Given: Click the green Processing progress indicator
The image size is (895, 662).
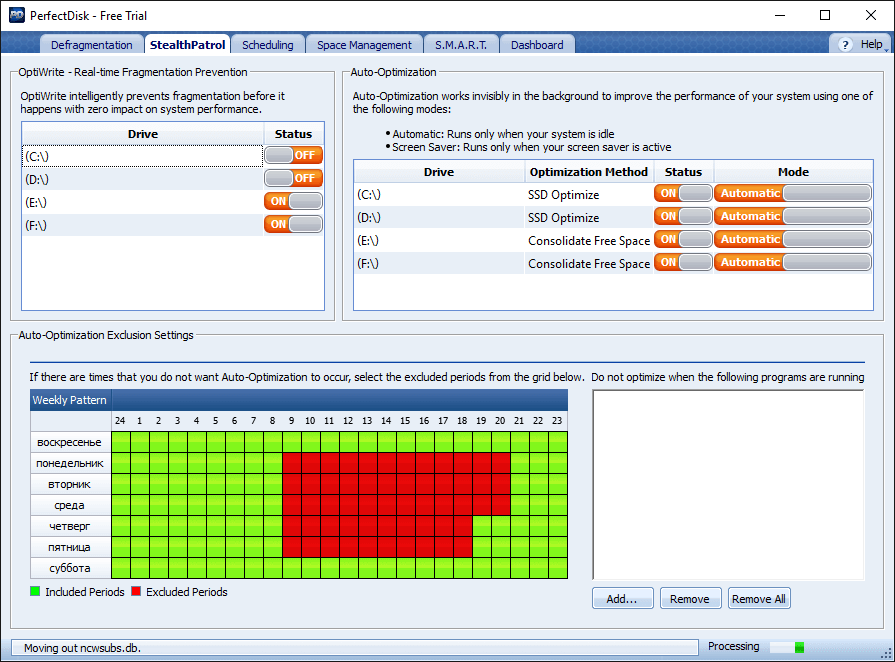Looking at the screenshot, I should [x=799, y=647].
